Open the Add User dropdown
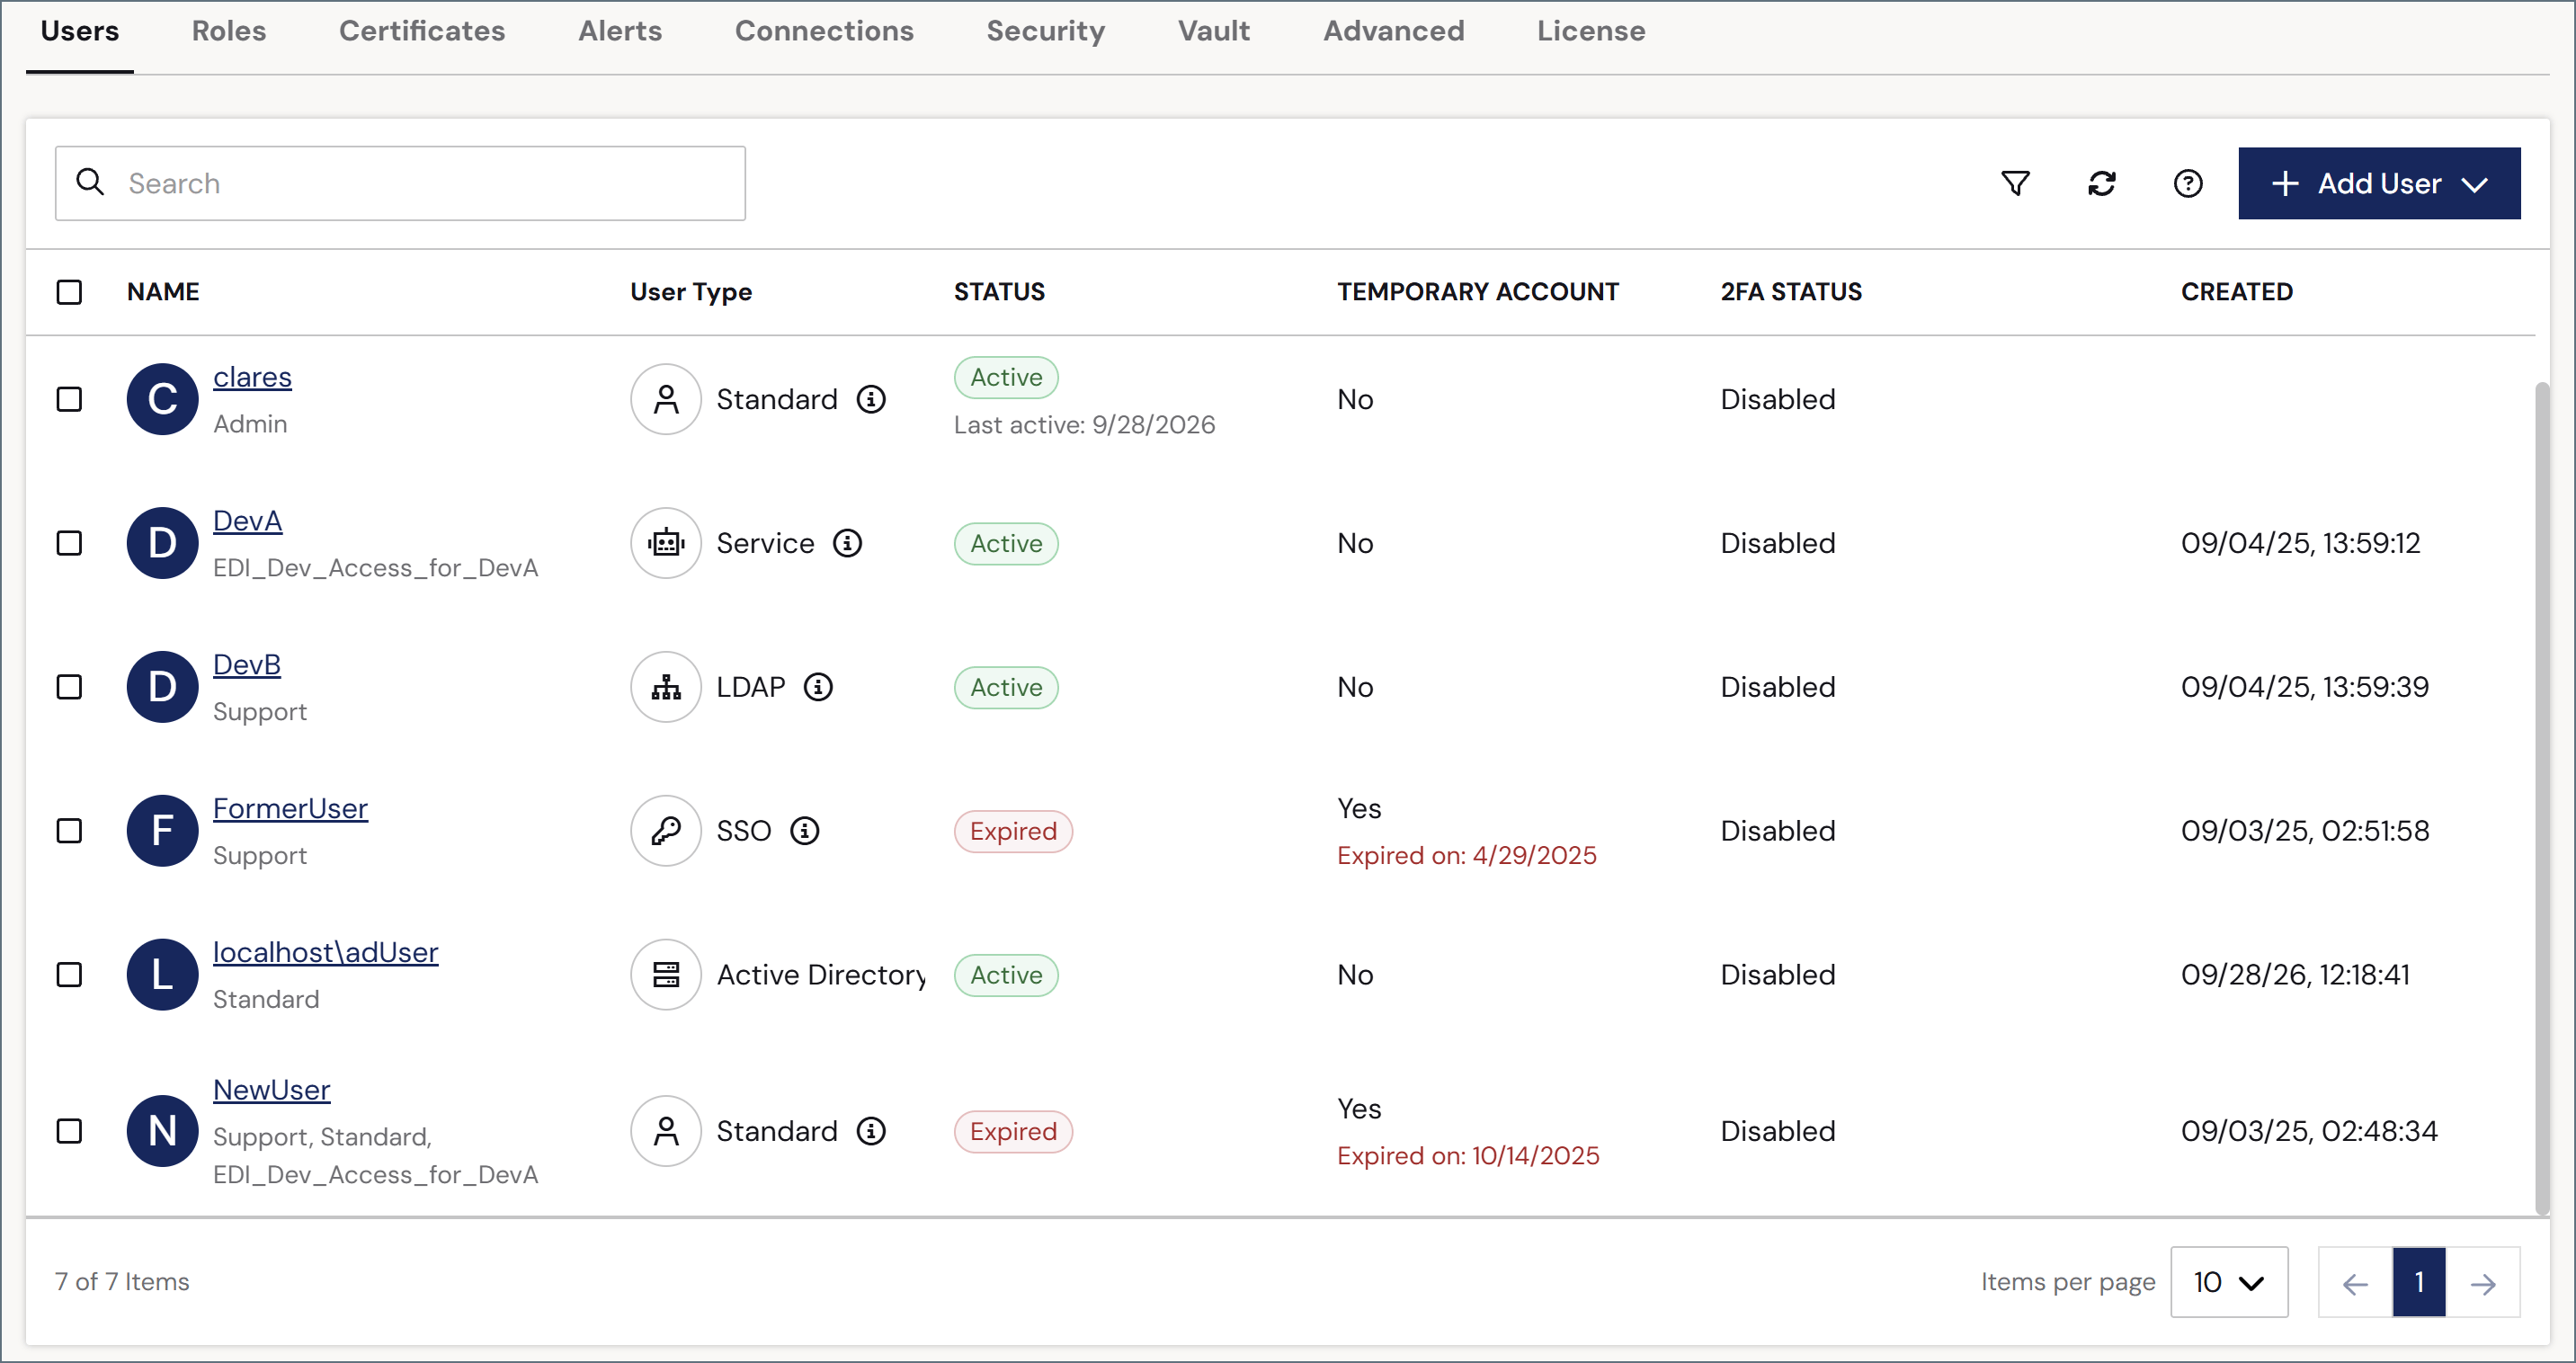 click(x=2379, y=183)
